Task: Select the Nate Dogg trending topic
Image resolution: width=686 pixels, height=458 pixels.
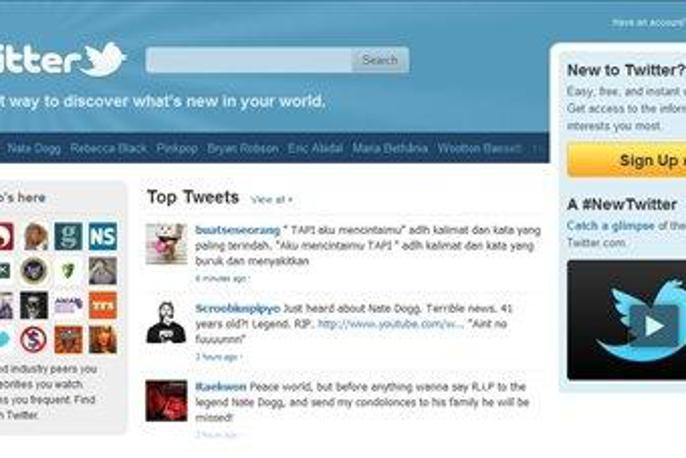Action: (34, 148)
